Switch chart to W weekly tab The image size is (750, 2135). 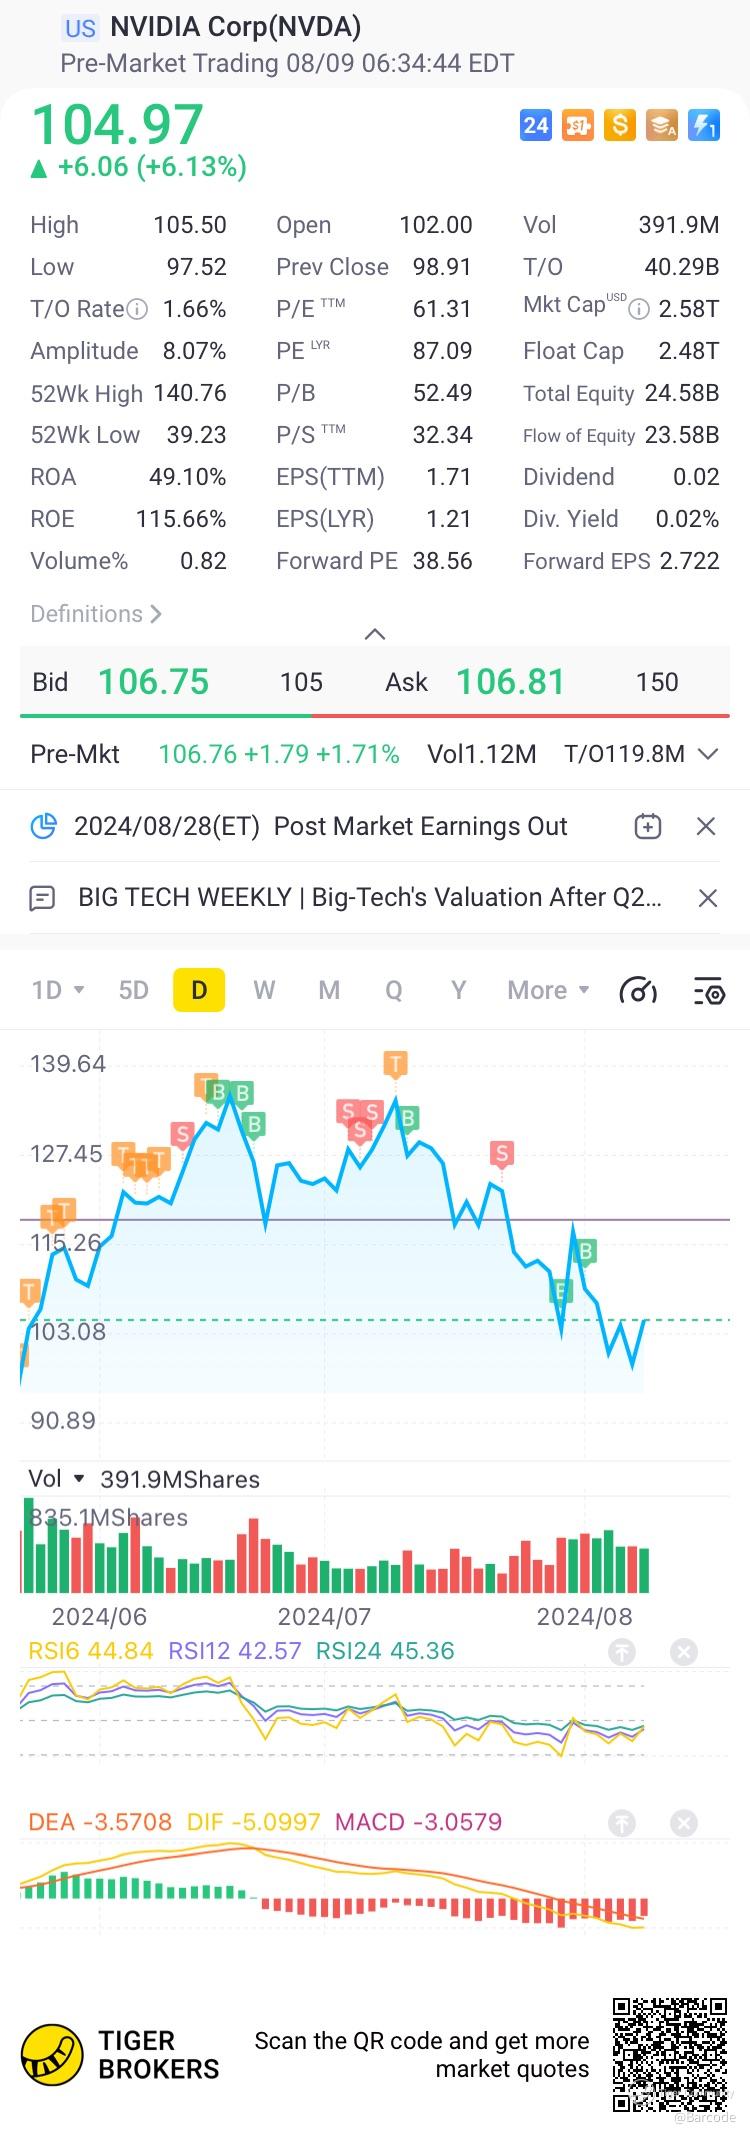coord(264,990)
